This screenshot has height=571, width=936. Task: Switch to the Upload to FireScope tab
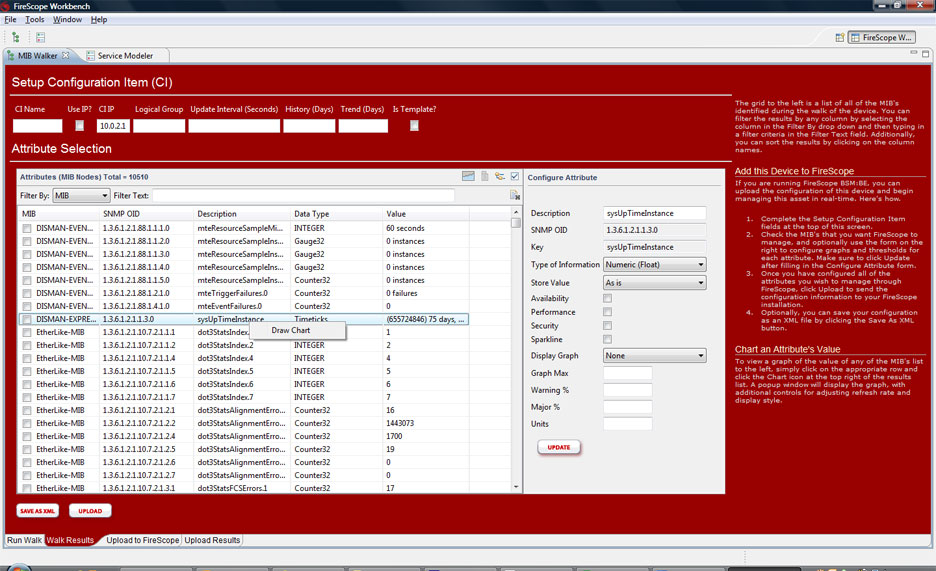142,540
